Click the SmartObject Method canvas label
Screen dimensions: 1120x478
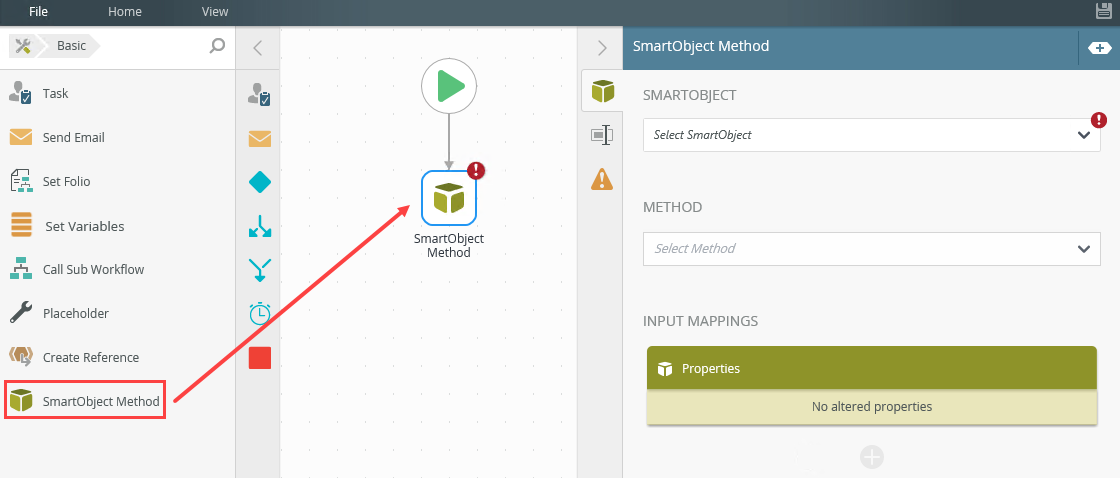pyautogui.click(x=449, y=246)
